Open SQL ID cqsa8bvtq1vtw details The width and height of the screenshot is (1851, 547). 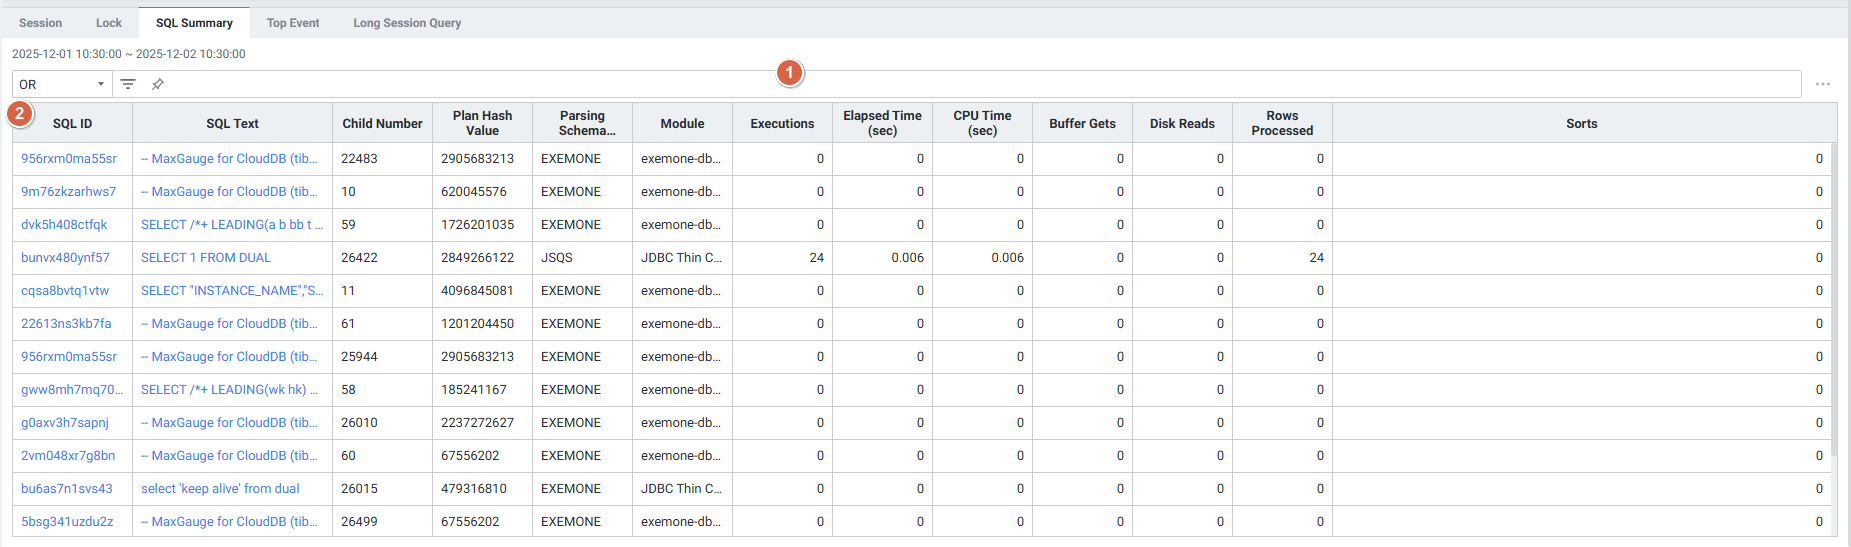pyautogui.click(x=65, y=291)
